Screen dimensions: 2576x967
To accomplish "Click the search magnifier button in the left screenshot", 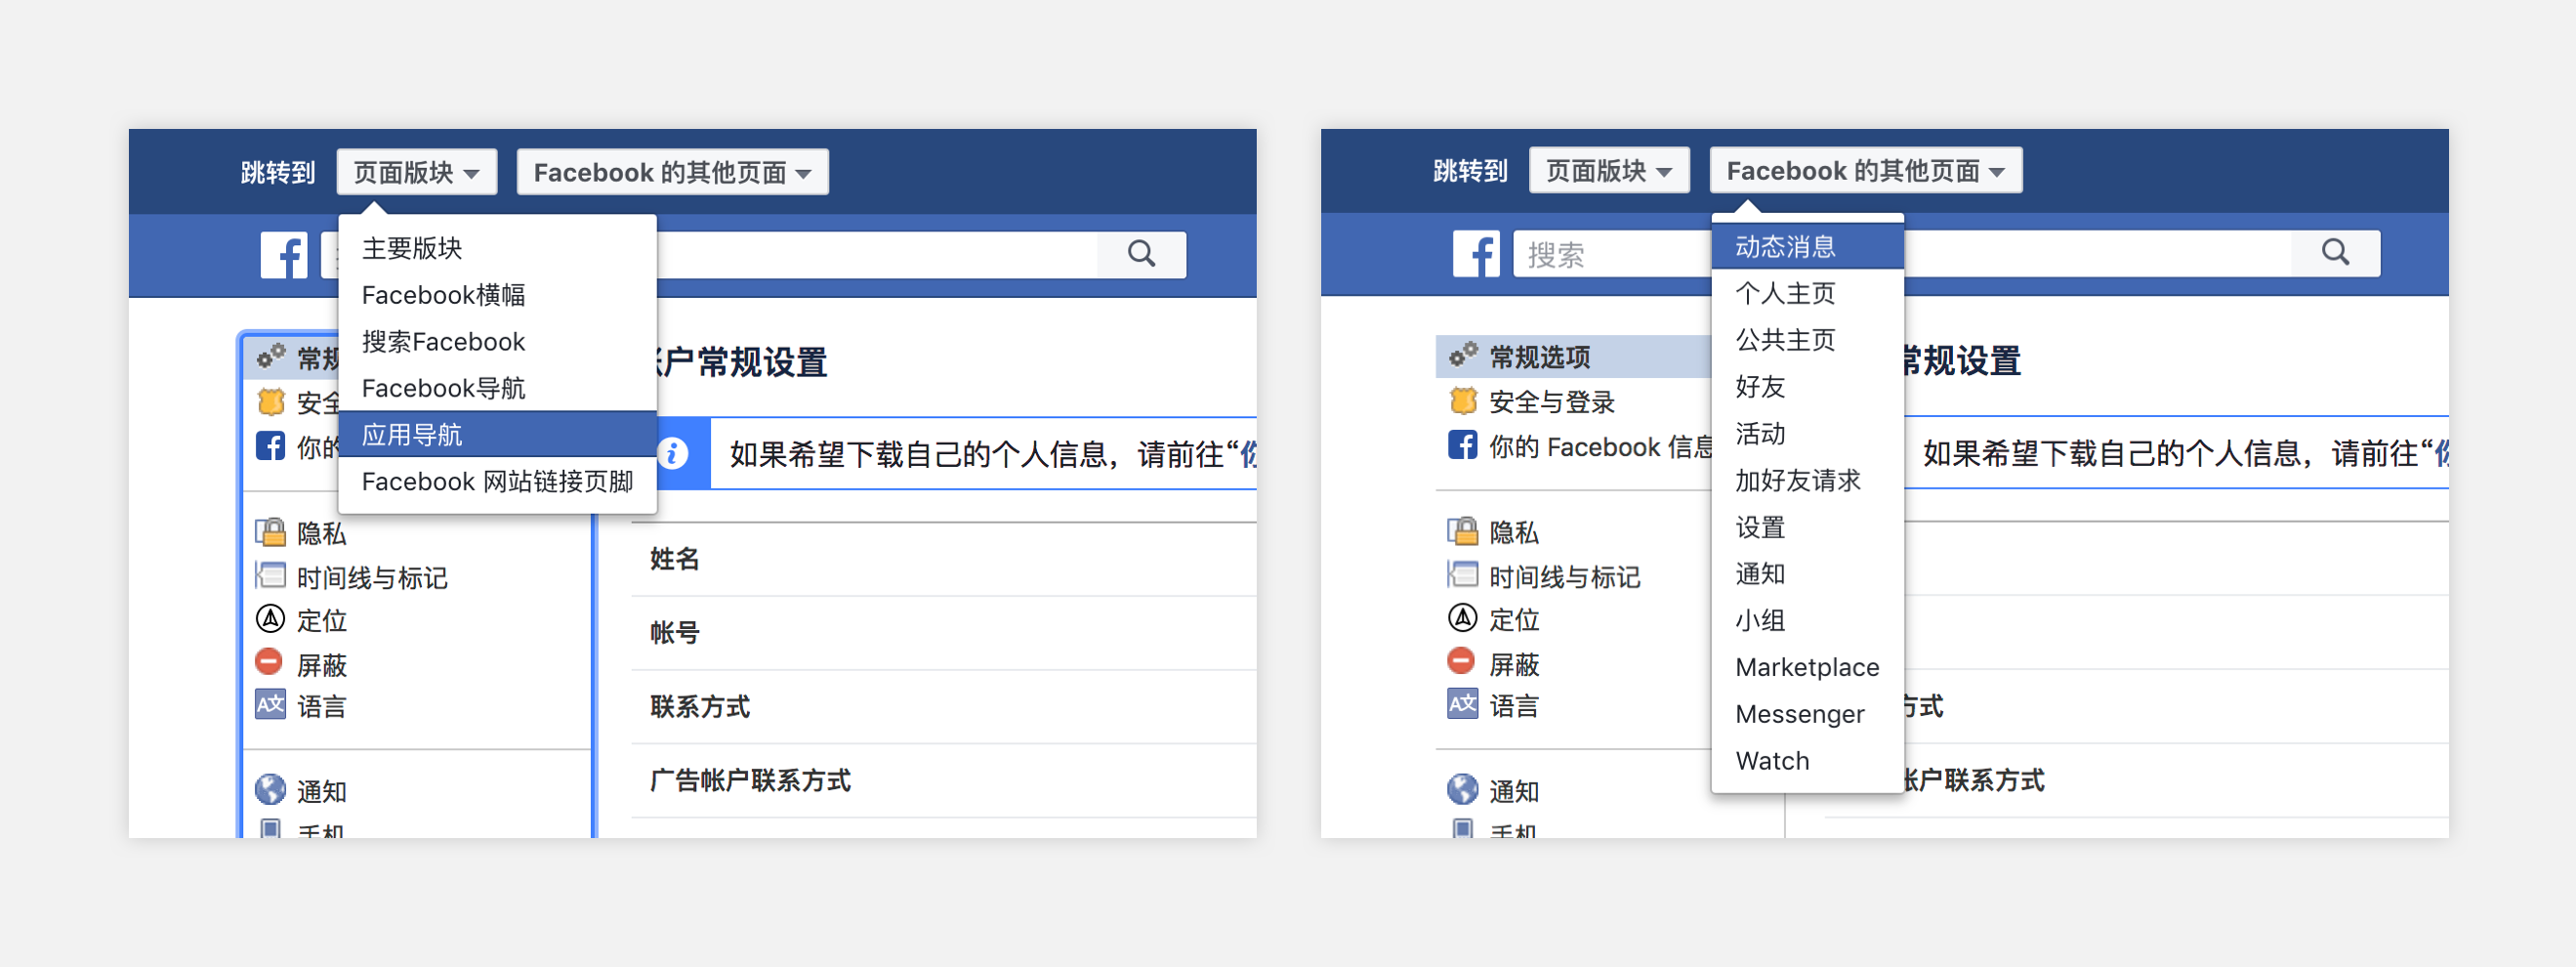I will (x=1141, y=254).
